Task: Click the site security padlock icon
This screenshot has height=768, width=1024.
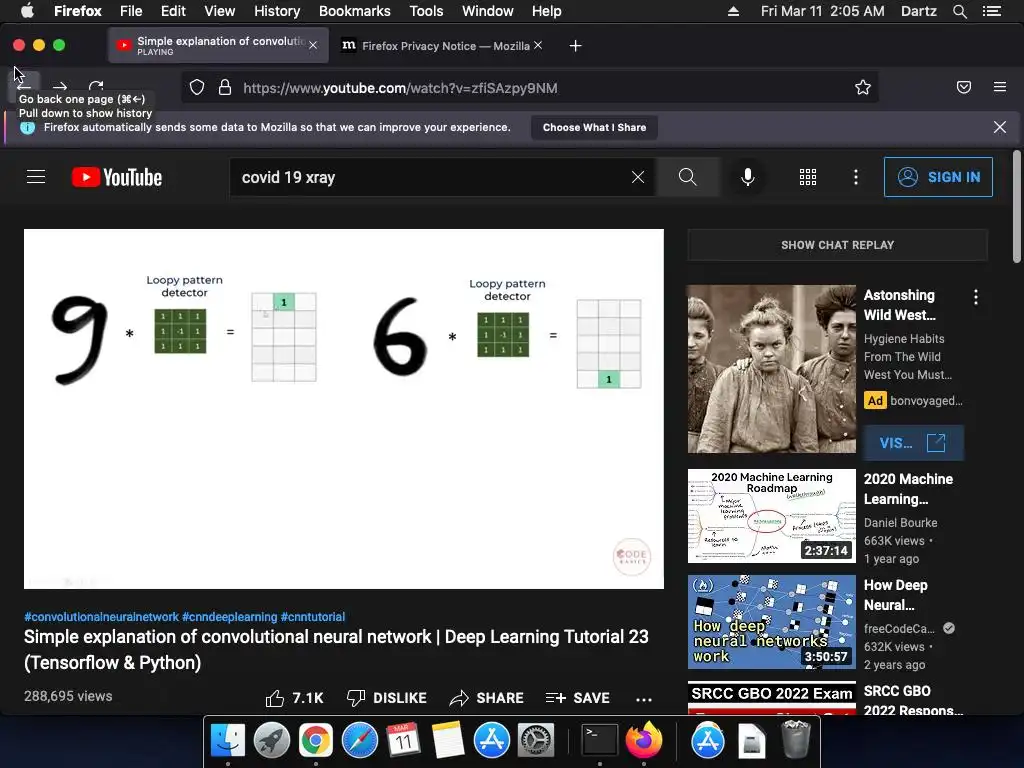Action: (225, 88)
